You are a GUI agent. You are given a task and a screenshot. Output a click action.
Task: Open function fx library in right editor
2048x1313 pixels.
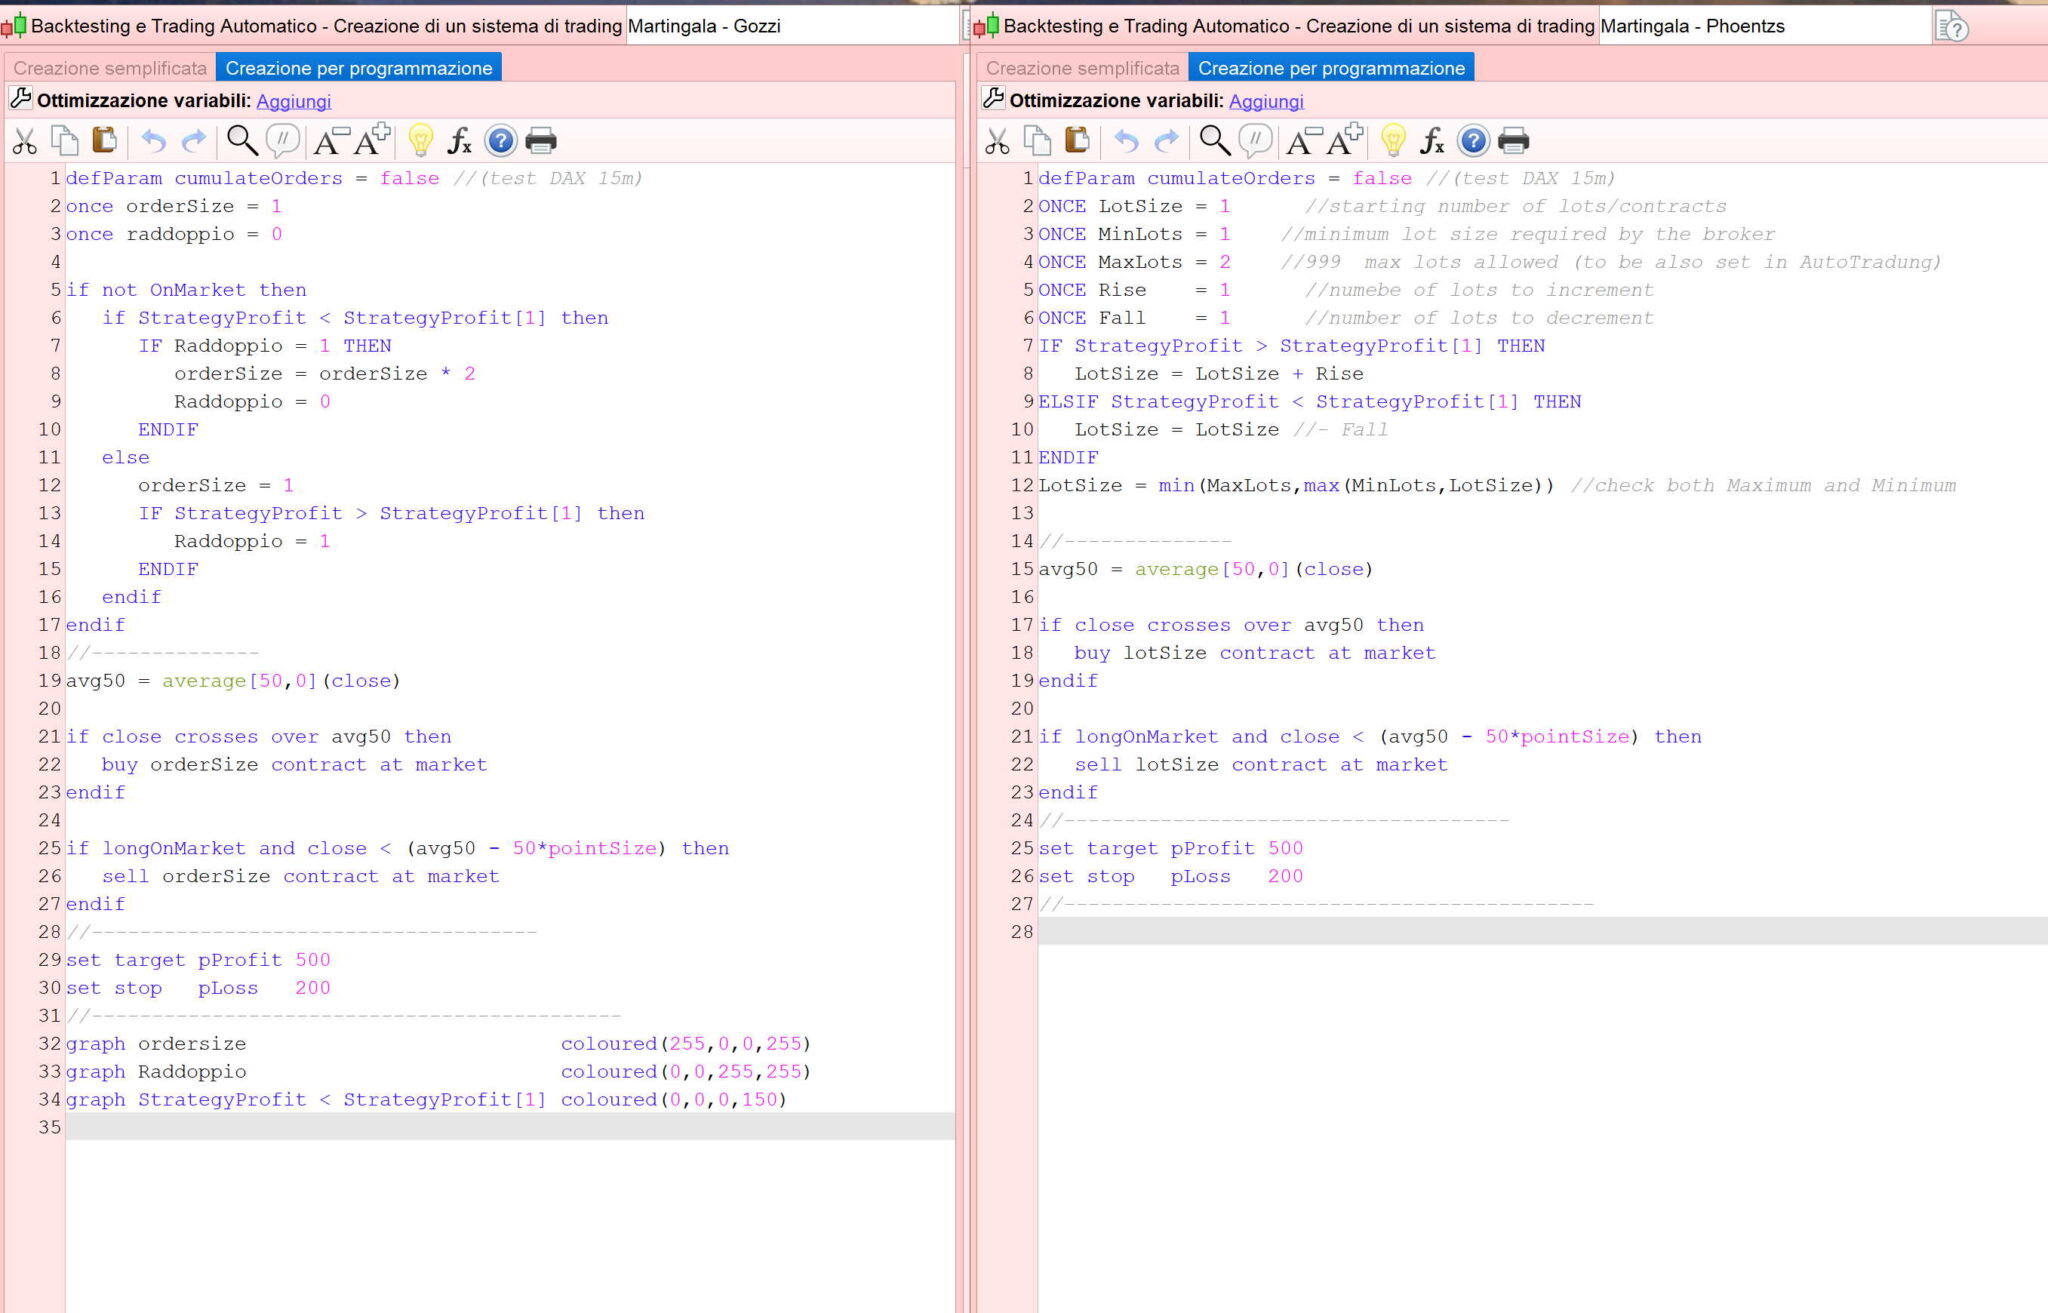coord(1432,141)
